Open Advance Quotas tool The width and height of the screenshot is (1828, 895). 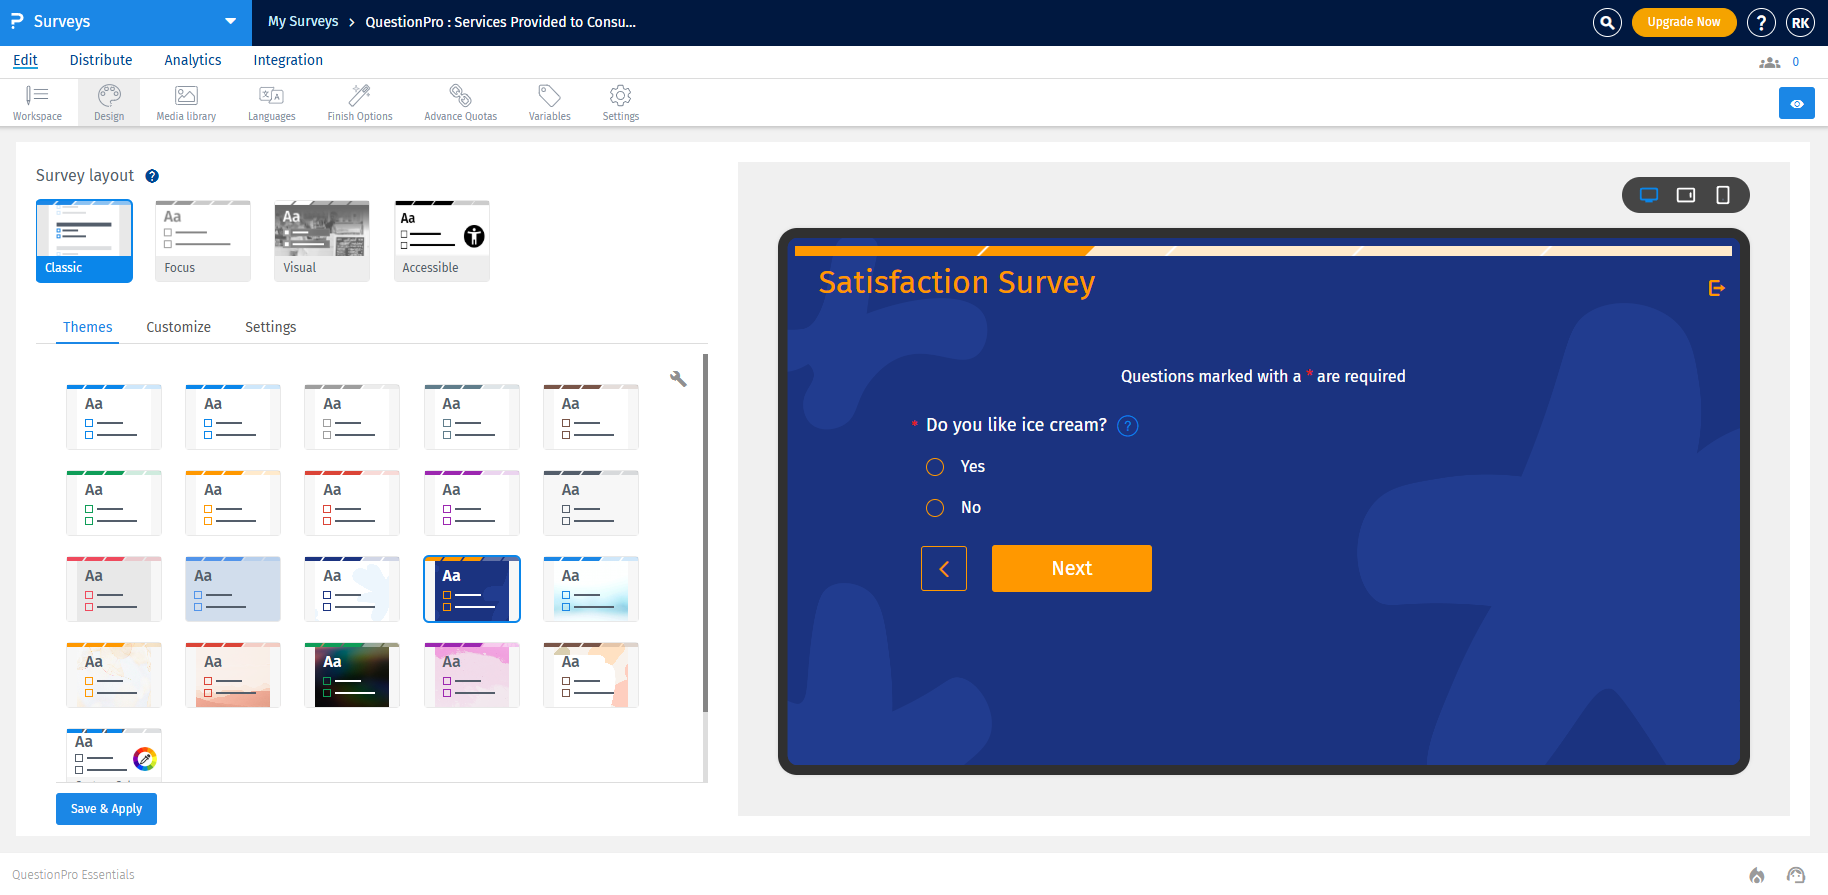click(460, 102)
